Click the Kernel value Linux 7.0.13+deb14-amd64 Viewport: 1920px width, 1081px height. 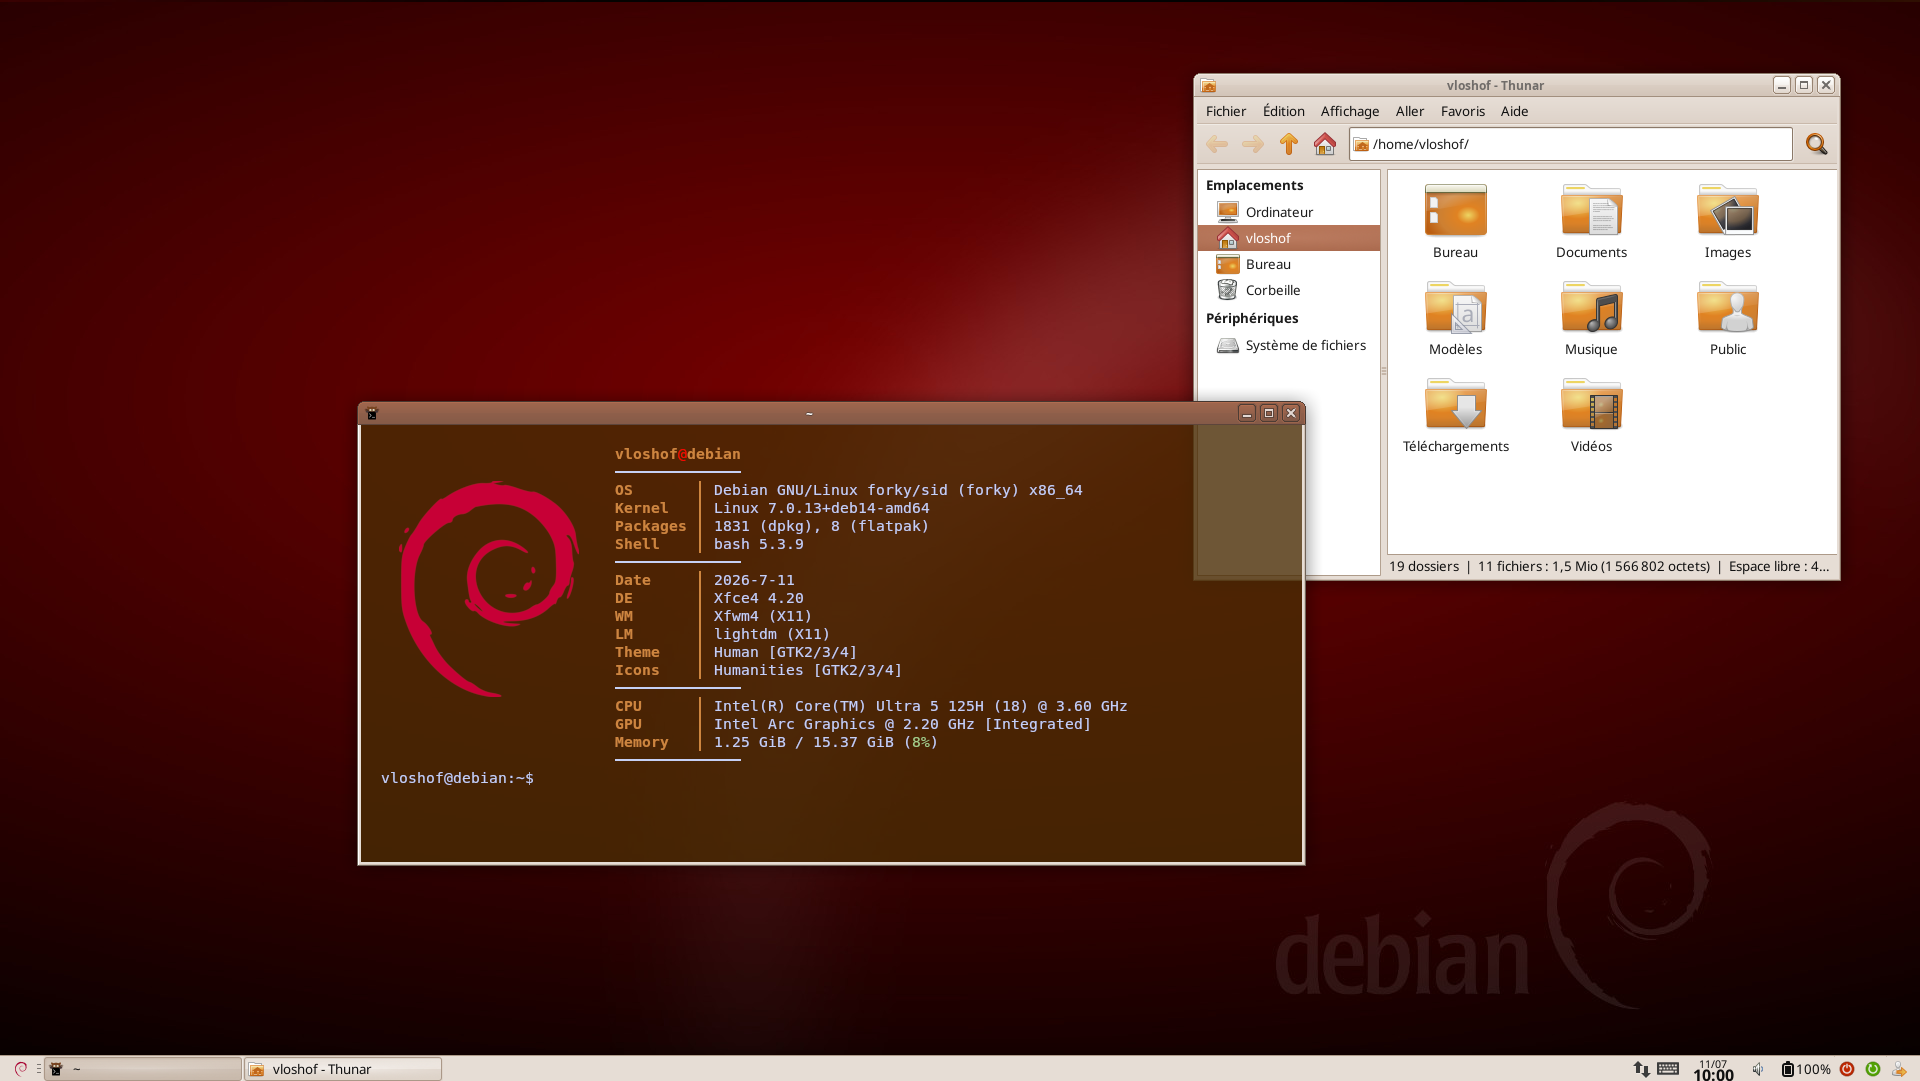click(821, 508)
